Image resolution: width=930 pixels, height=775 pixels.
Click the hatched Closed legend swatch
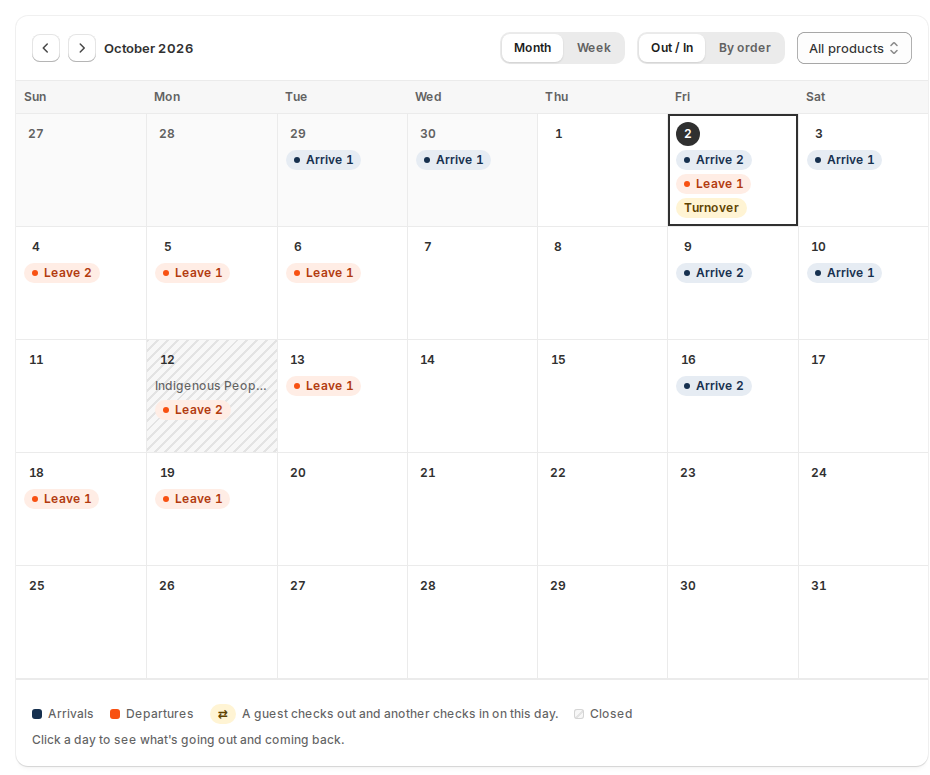579,714
